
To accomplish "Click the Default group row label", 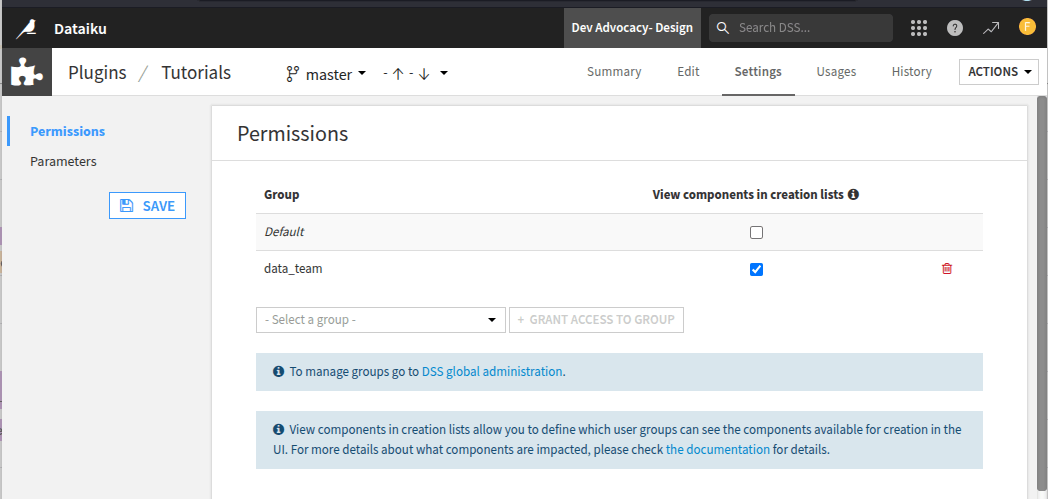I will click(284, 232).
